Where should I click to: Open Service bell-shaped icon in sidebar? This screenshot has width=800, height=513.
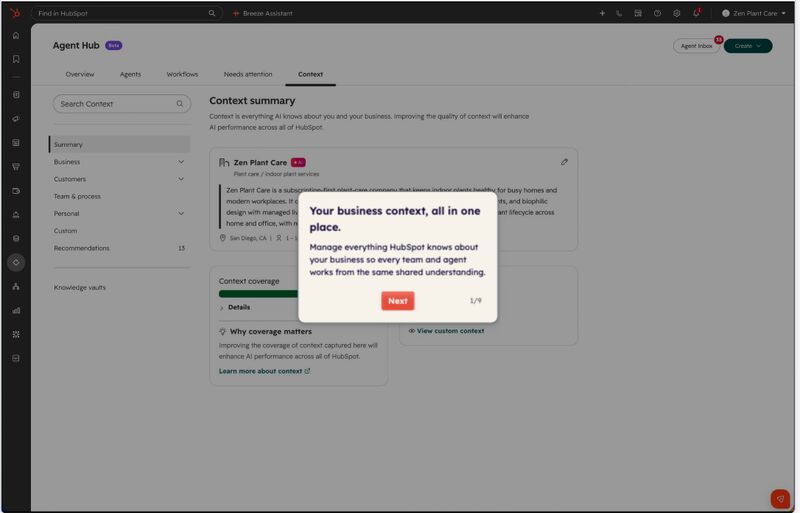[x=16, y=215]
